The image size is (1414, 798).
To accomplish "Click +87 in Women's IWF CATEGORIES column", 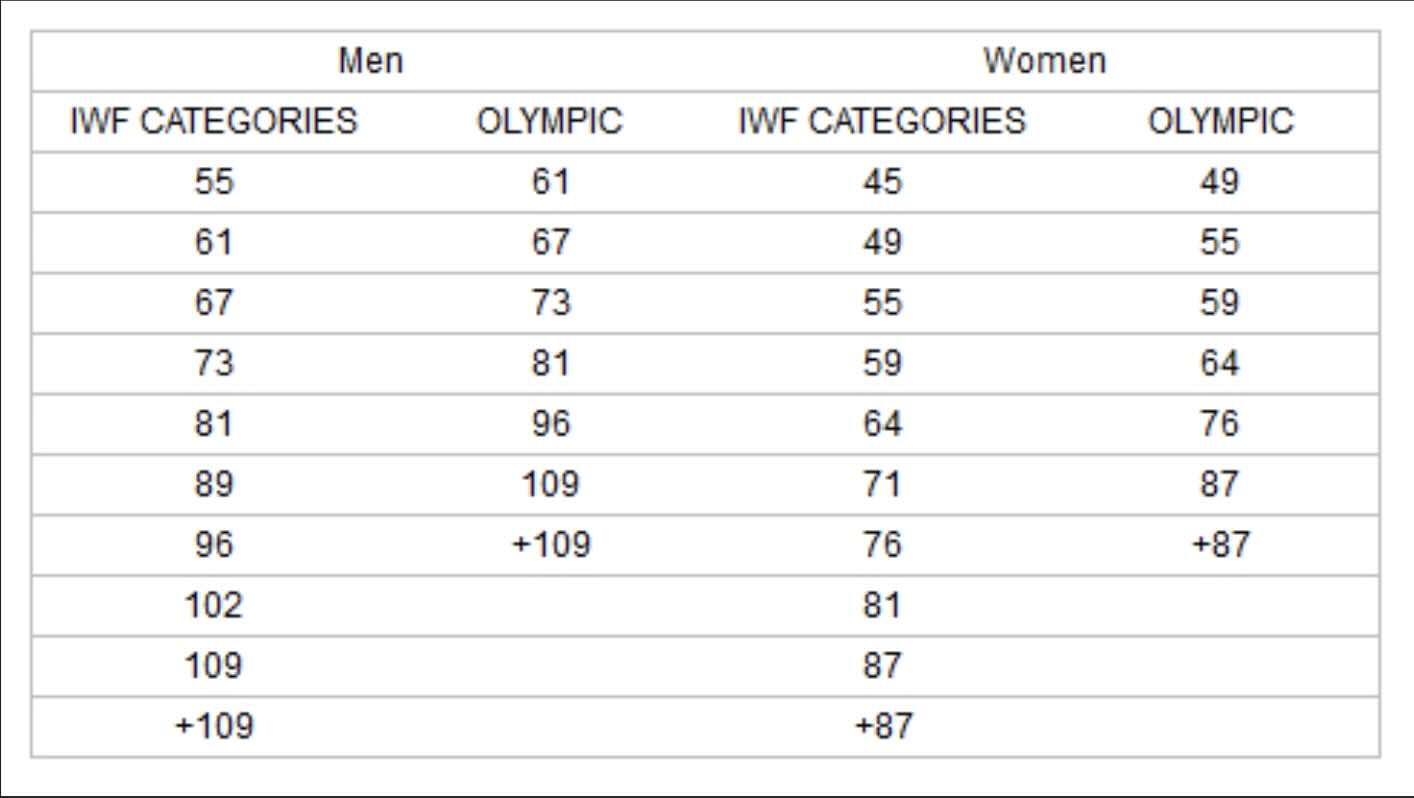I will (881, 726).
